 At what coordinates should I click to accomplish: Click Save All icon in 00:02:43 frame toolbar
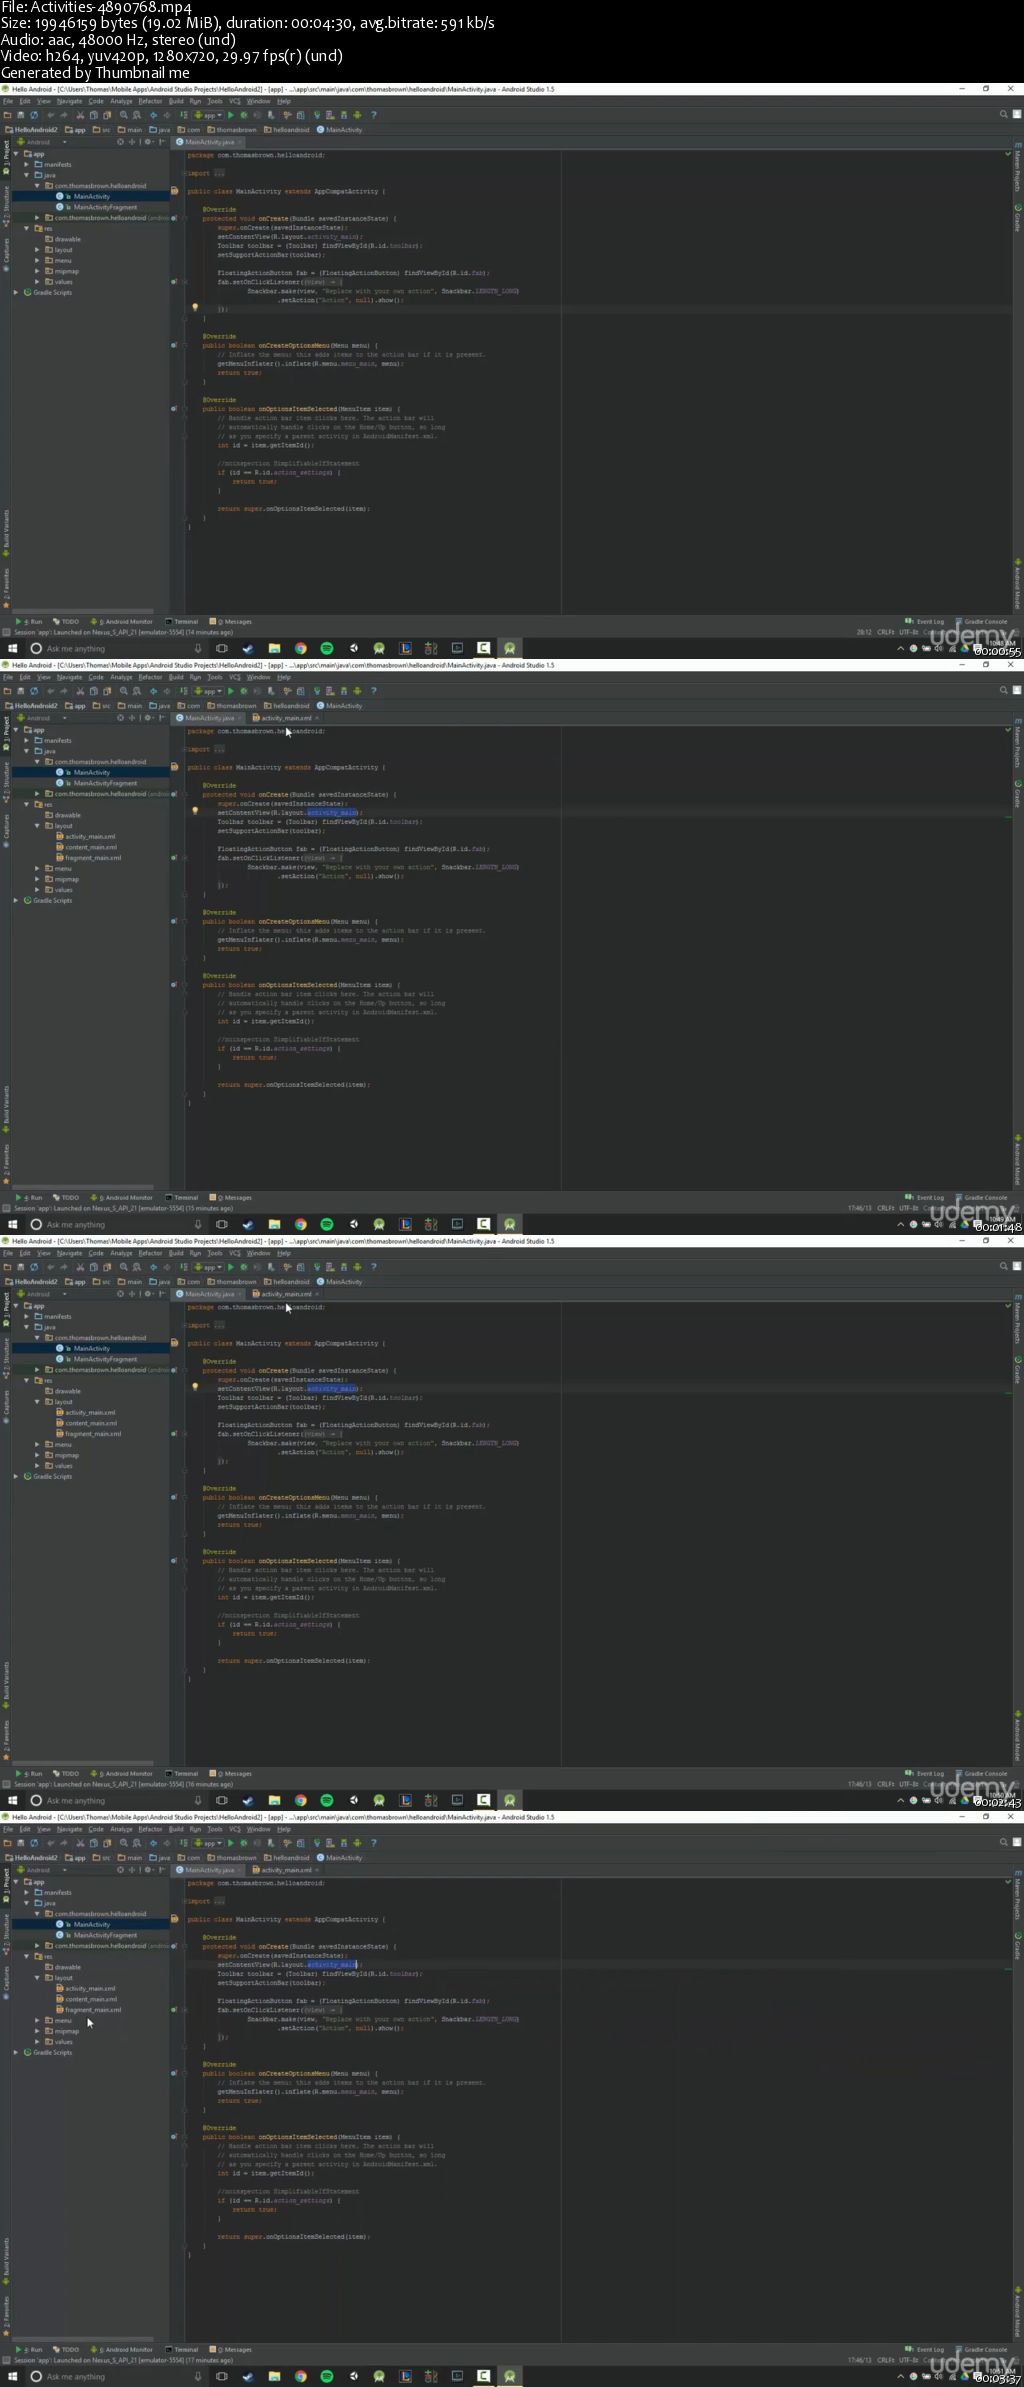21,1267
